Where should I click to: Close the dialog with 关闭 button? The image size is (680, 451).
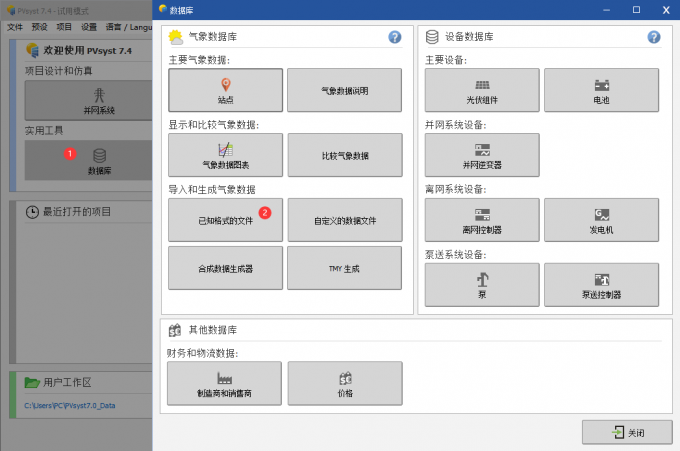coord(627,432)
